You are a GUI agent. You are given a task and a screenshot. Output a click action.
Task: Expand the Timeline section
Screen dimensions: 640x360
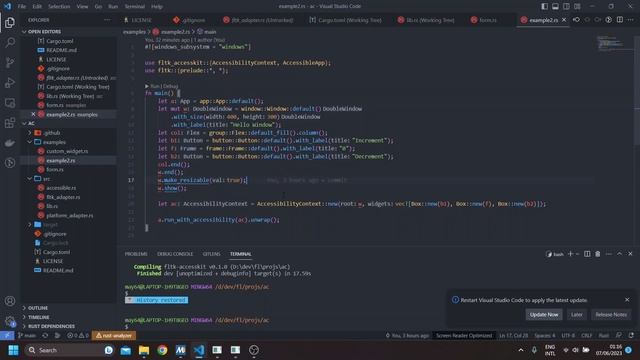point(38,317)
